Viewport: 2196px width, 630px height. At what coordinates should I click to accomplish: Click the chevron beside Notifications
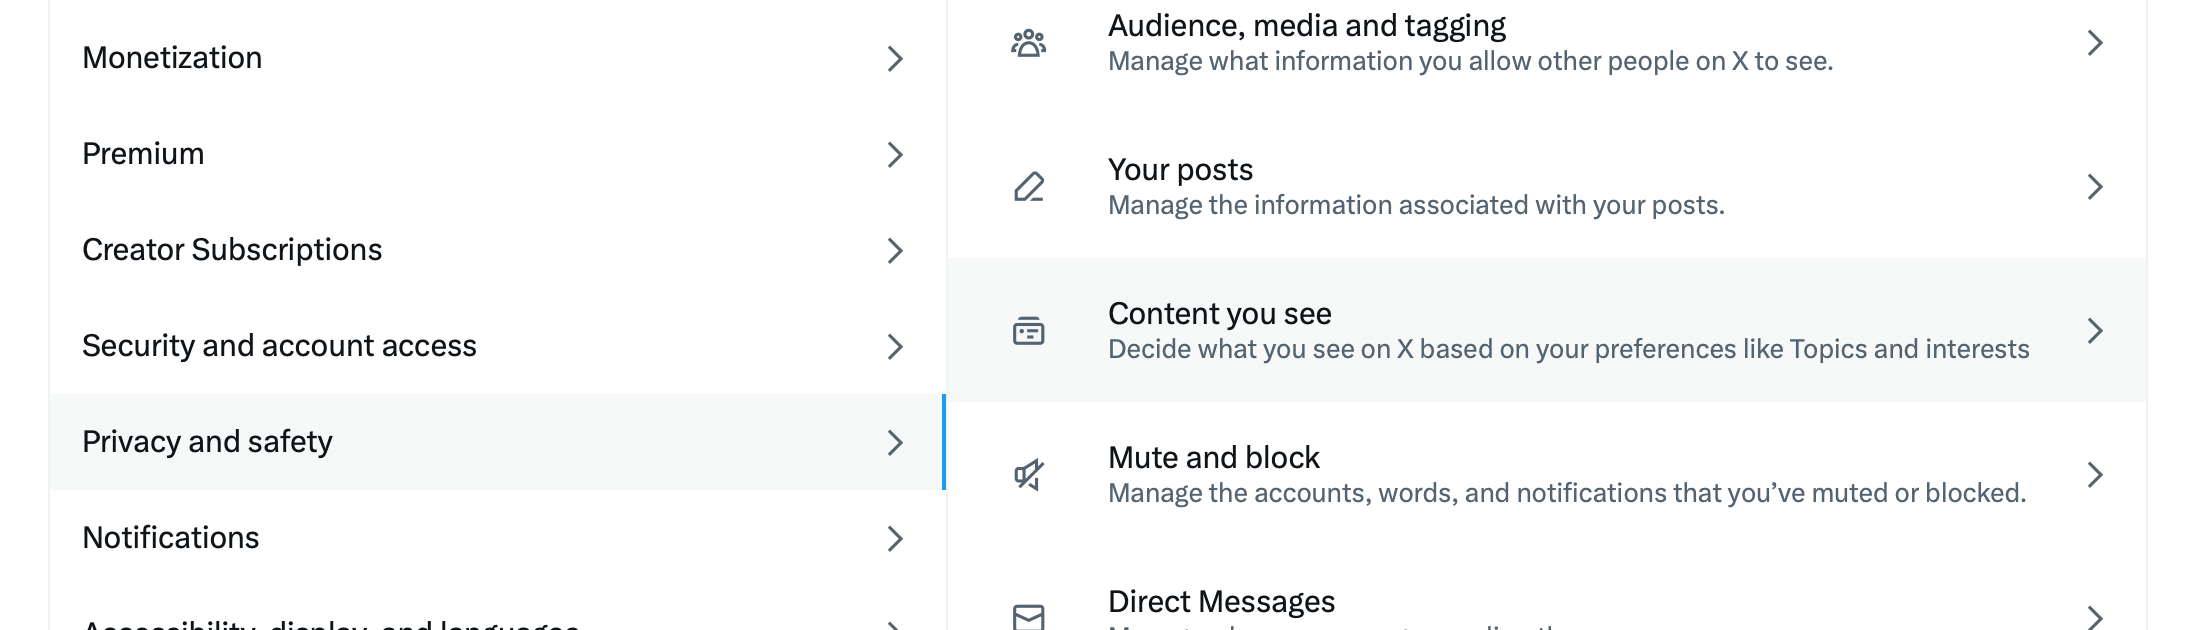(895, 539)
